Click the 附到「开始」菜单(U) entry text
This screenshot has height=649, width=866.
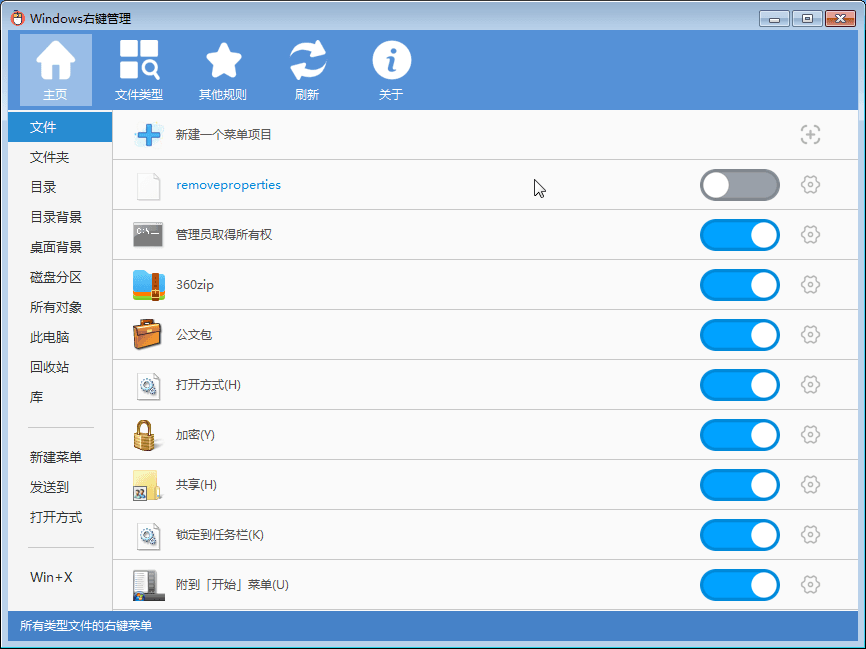232,585
